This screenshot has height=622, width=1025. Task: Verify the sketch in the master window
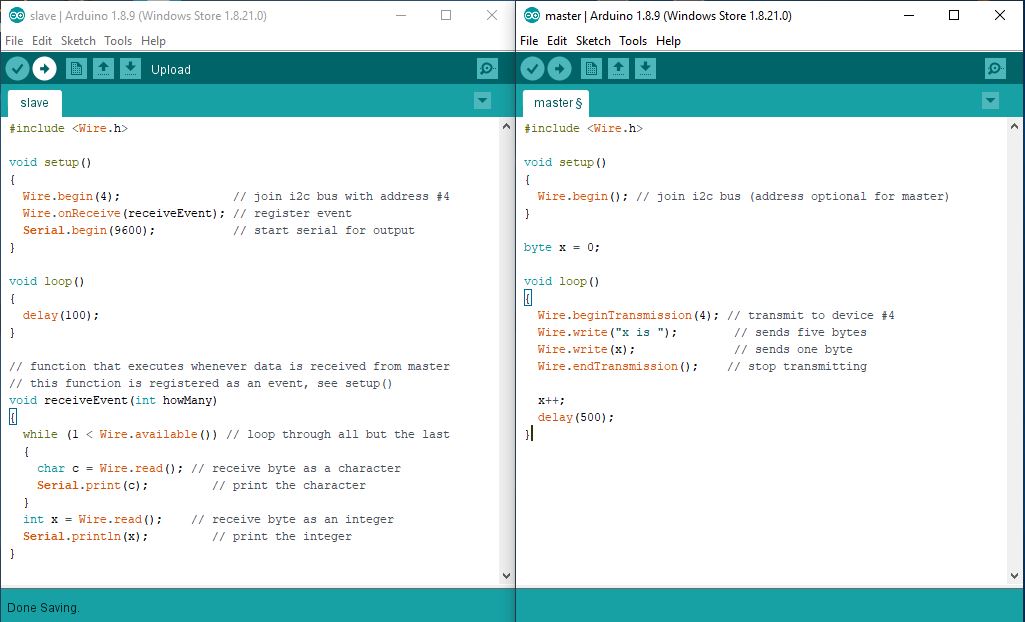click(532, 69)
